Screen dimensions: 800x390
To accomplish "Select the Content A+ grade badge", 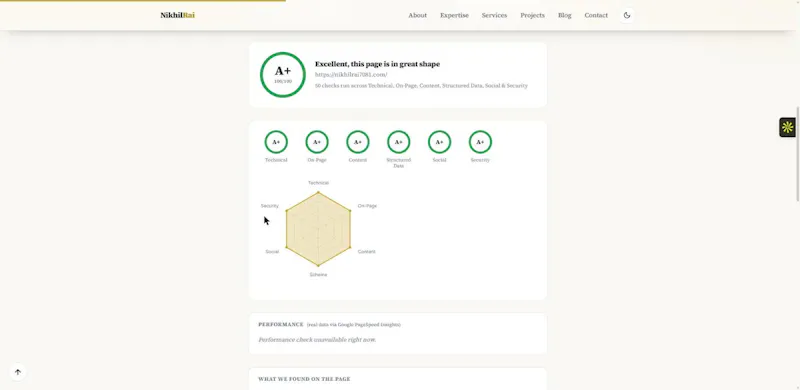I will click(x=358, y=142).
